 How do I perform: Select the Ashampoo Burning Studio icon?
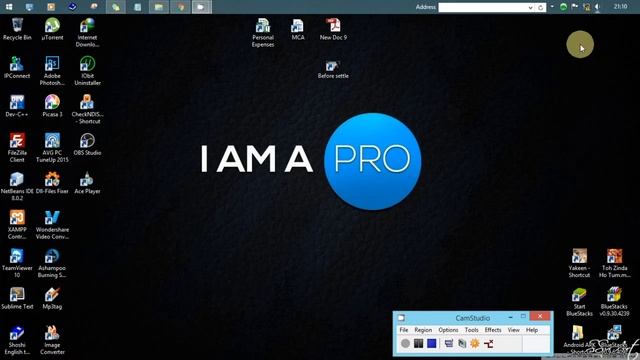click(x=52, y=263)
